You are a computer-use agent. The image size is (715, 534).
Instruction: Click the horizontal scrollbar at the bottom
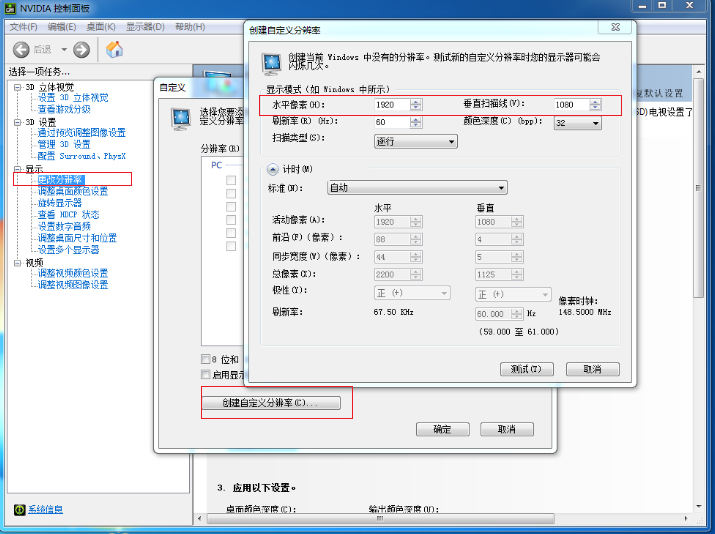click(x=381, y=519)
